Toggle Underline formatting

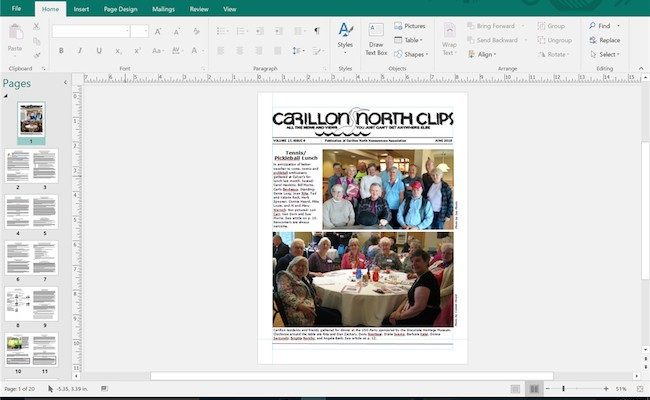click(x=99, y=51)
